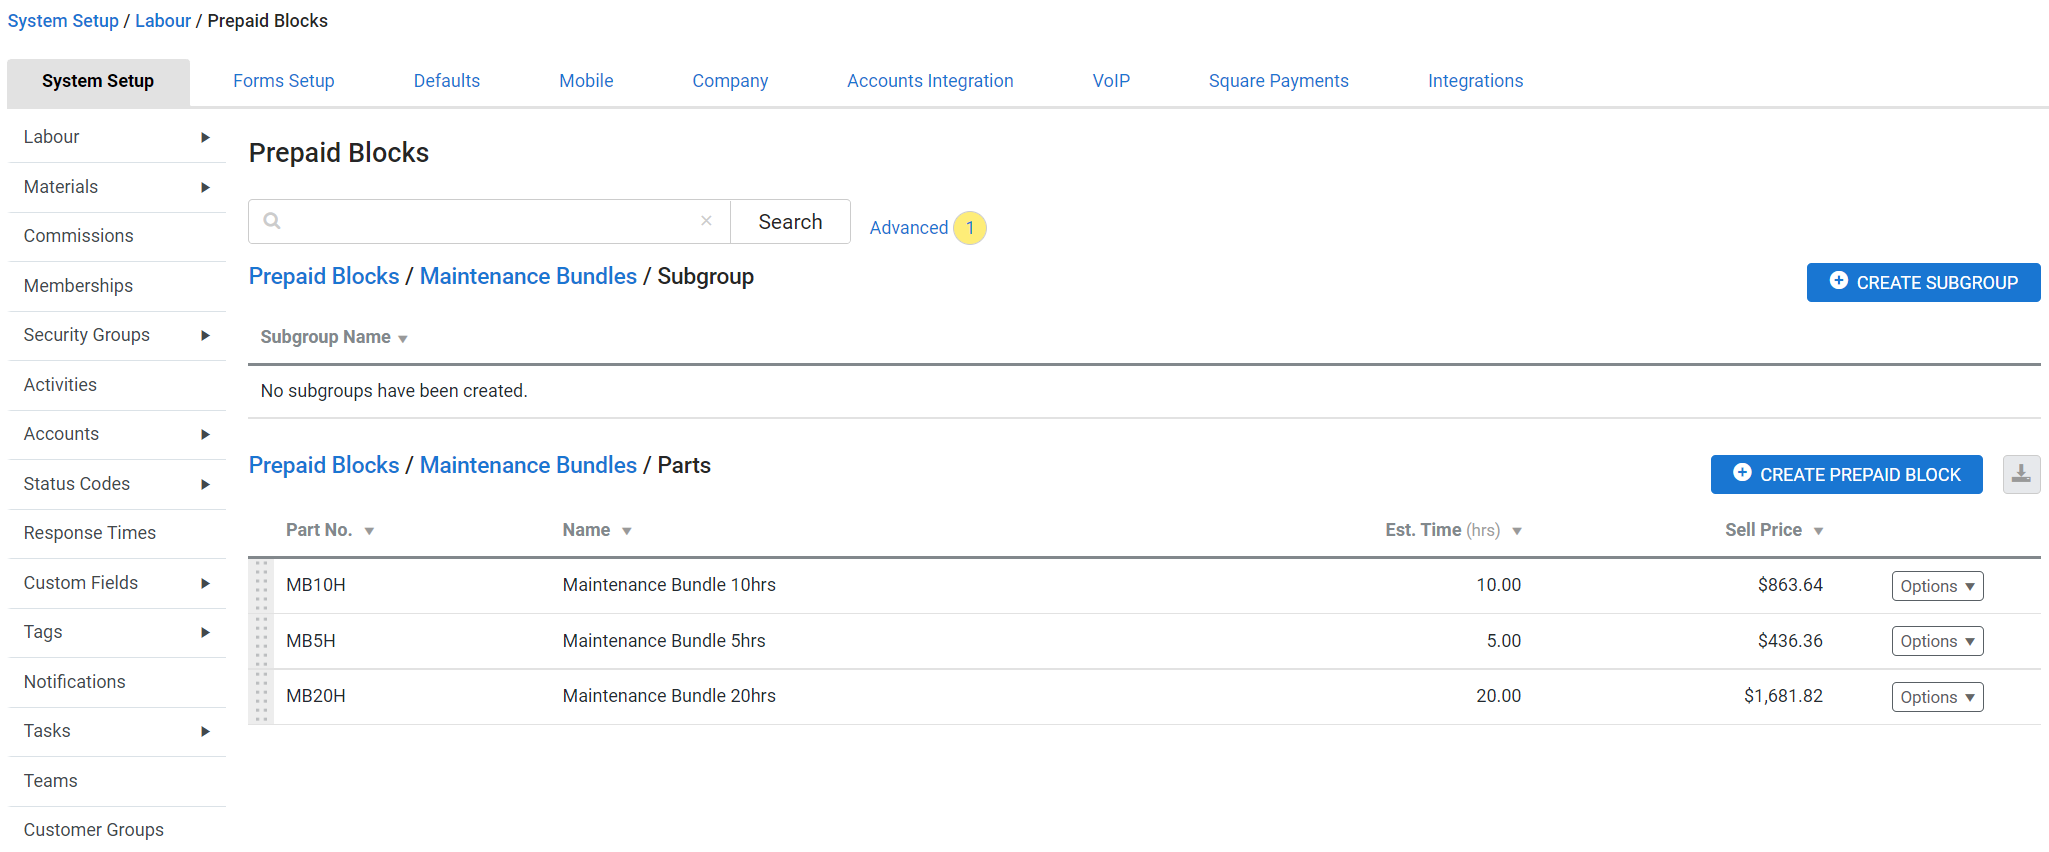Sort by Subgroup Name column
Image resolution: width=2049 pixels, height=852 pixels.
334,337
